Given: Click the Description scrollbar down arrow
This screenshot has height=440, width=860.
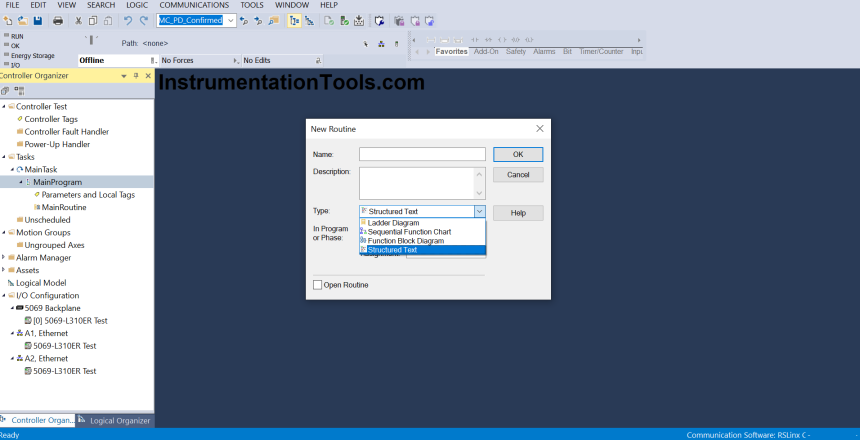Looking at the screenshot, I should pos(480,193).
